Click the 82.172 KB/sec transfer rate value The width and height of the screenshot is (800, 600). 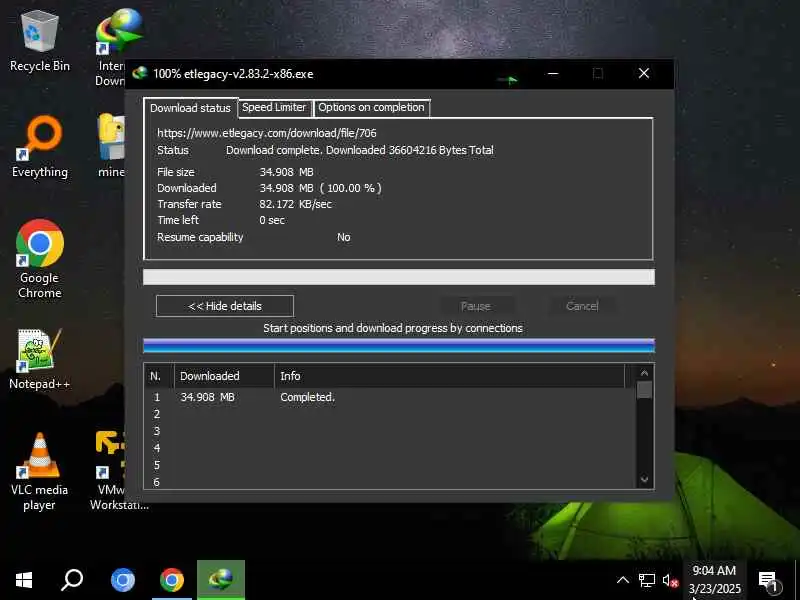(295, 204)
